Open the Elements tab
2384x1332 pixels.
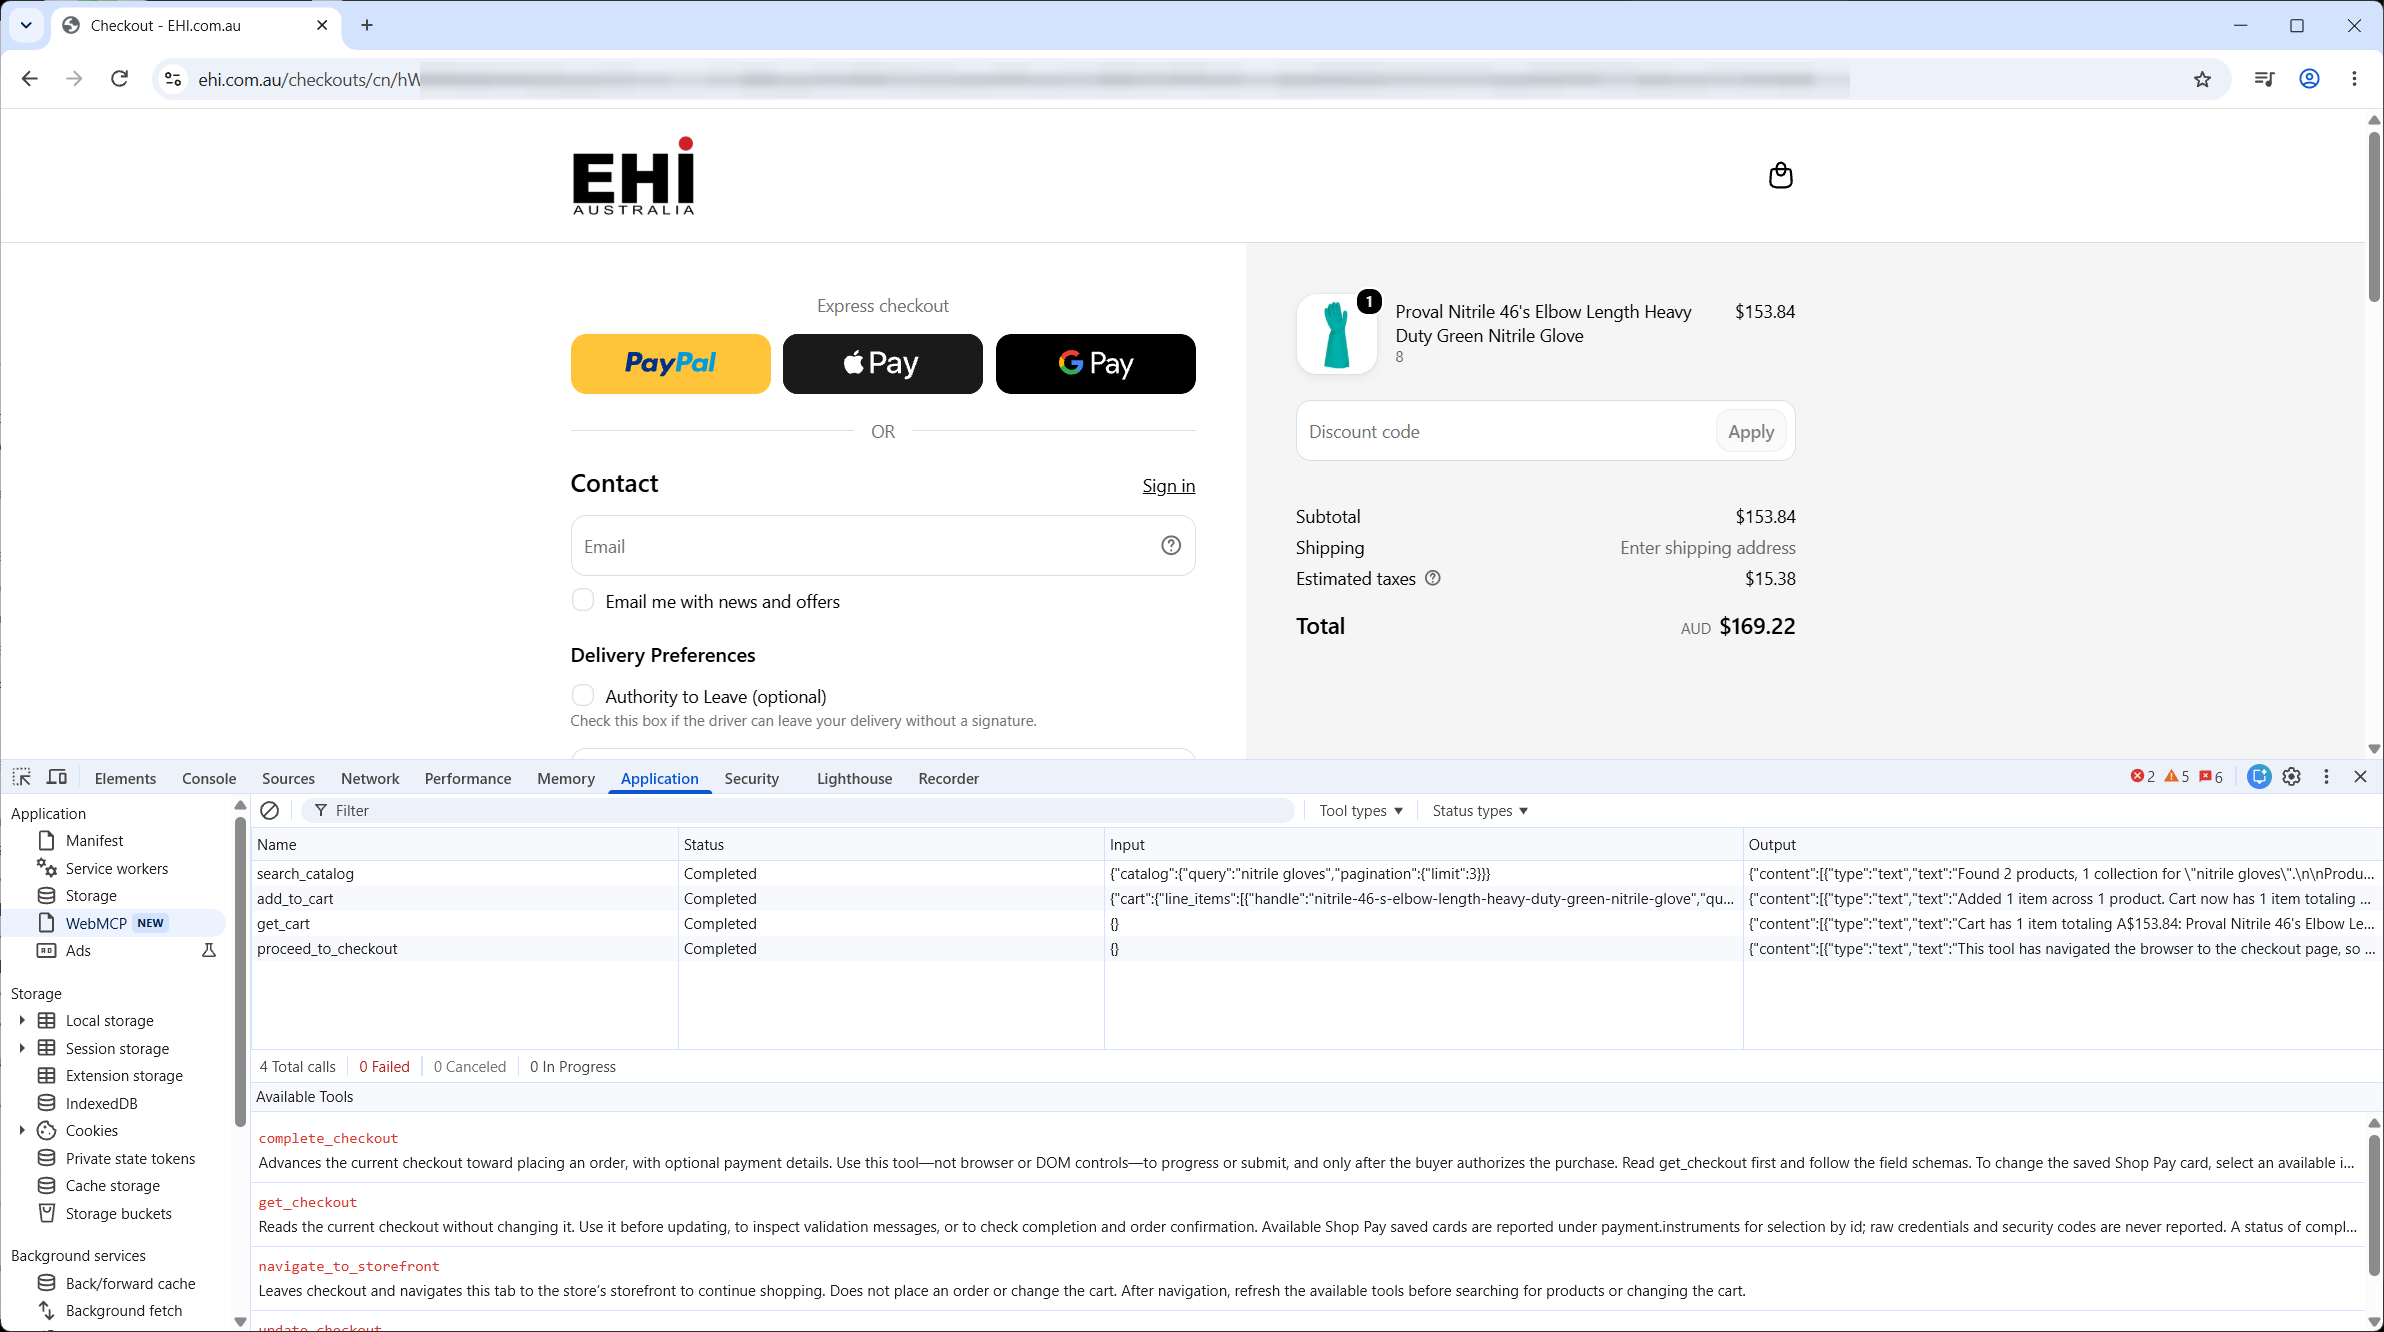pos(125,778)
